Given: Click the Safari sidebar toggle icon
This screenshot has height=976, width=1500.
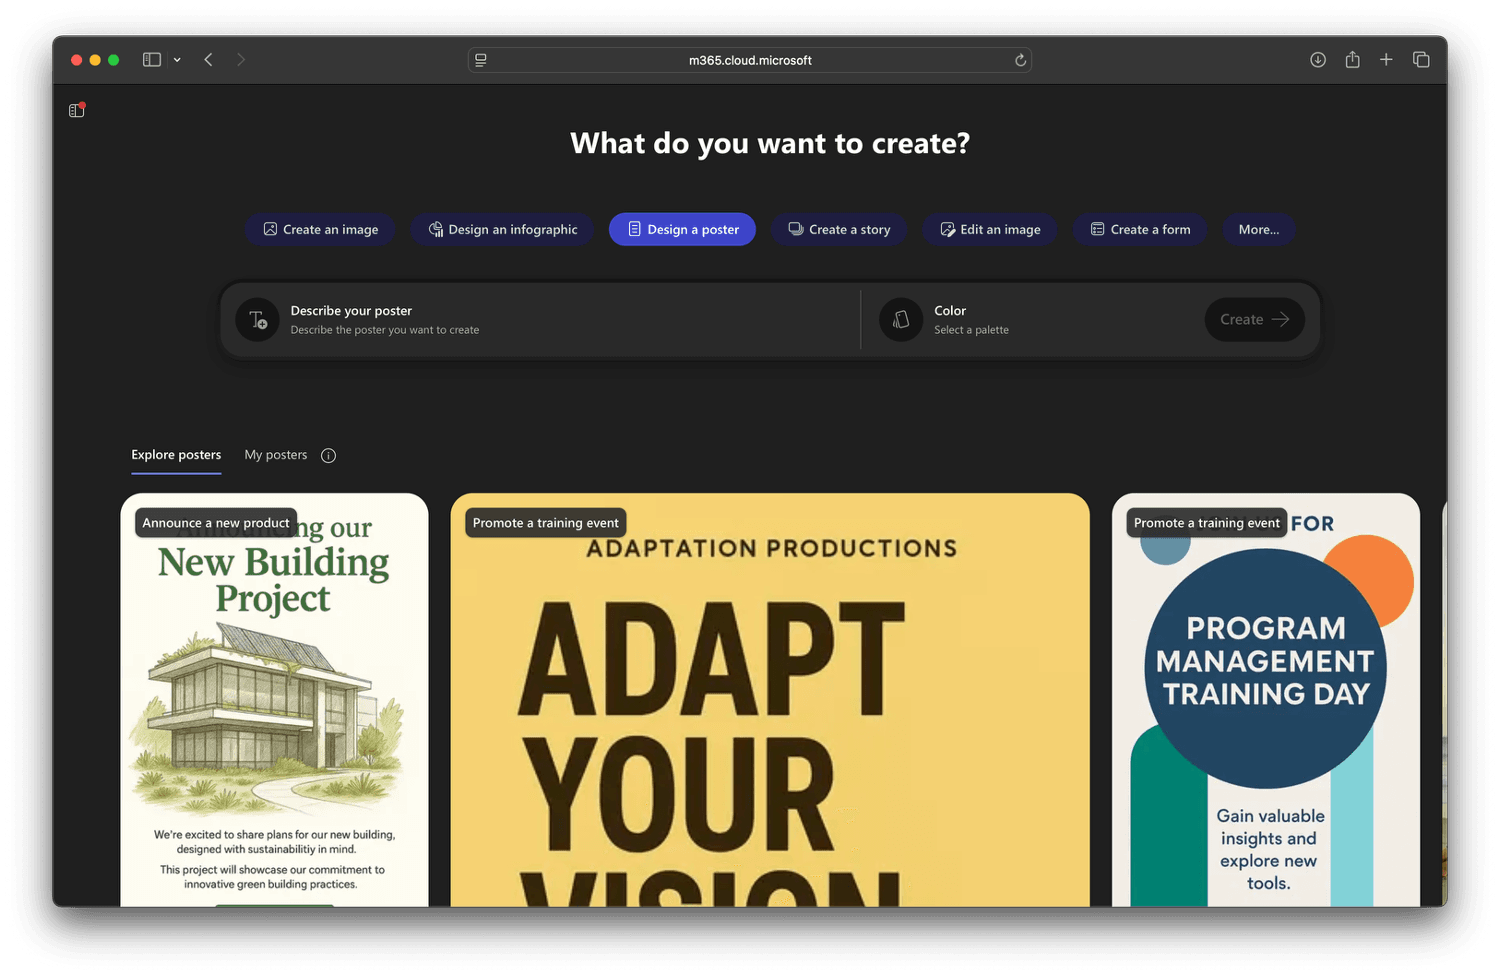Looking at the screenshot, I should [152, 60].
